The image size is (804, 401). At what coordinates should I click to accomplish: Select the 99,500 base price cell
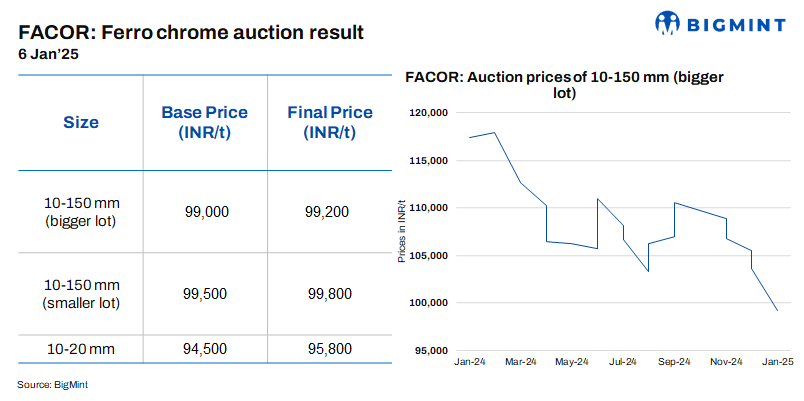(207, 295)
